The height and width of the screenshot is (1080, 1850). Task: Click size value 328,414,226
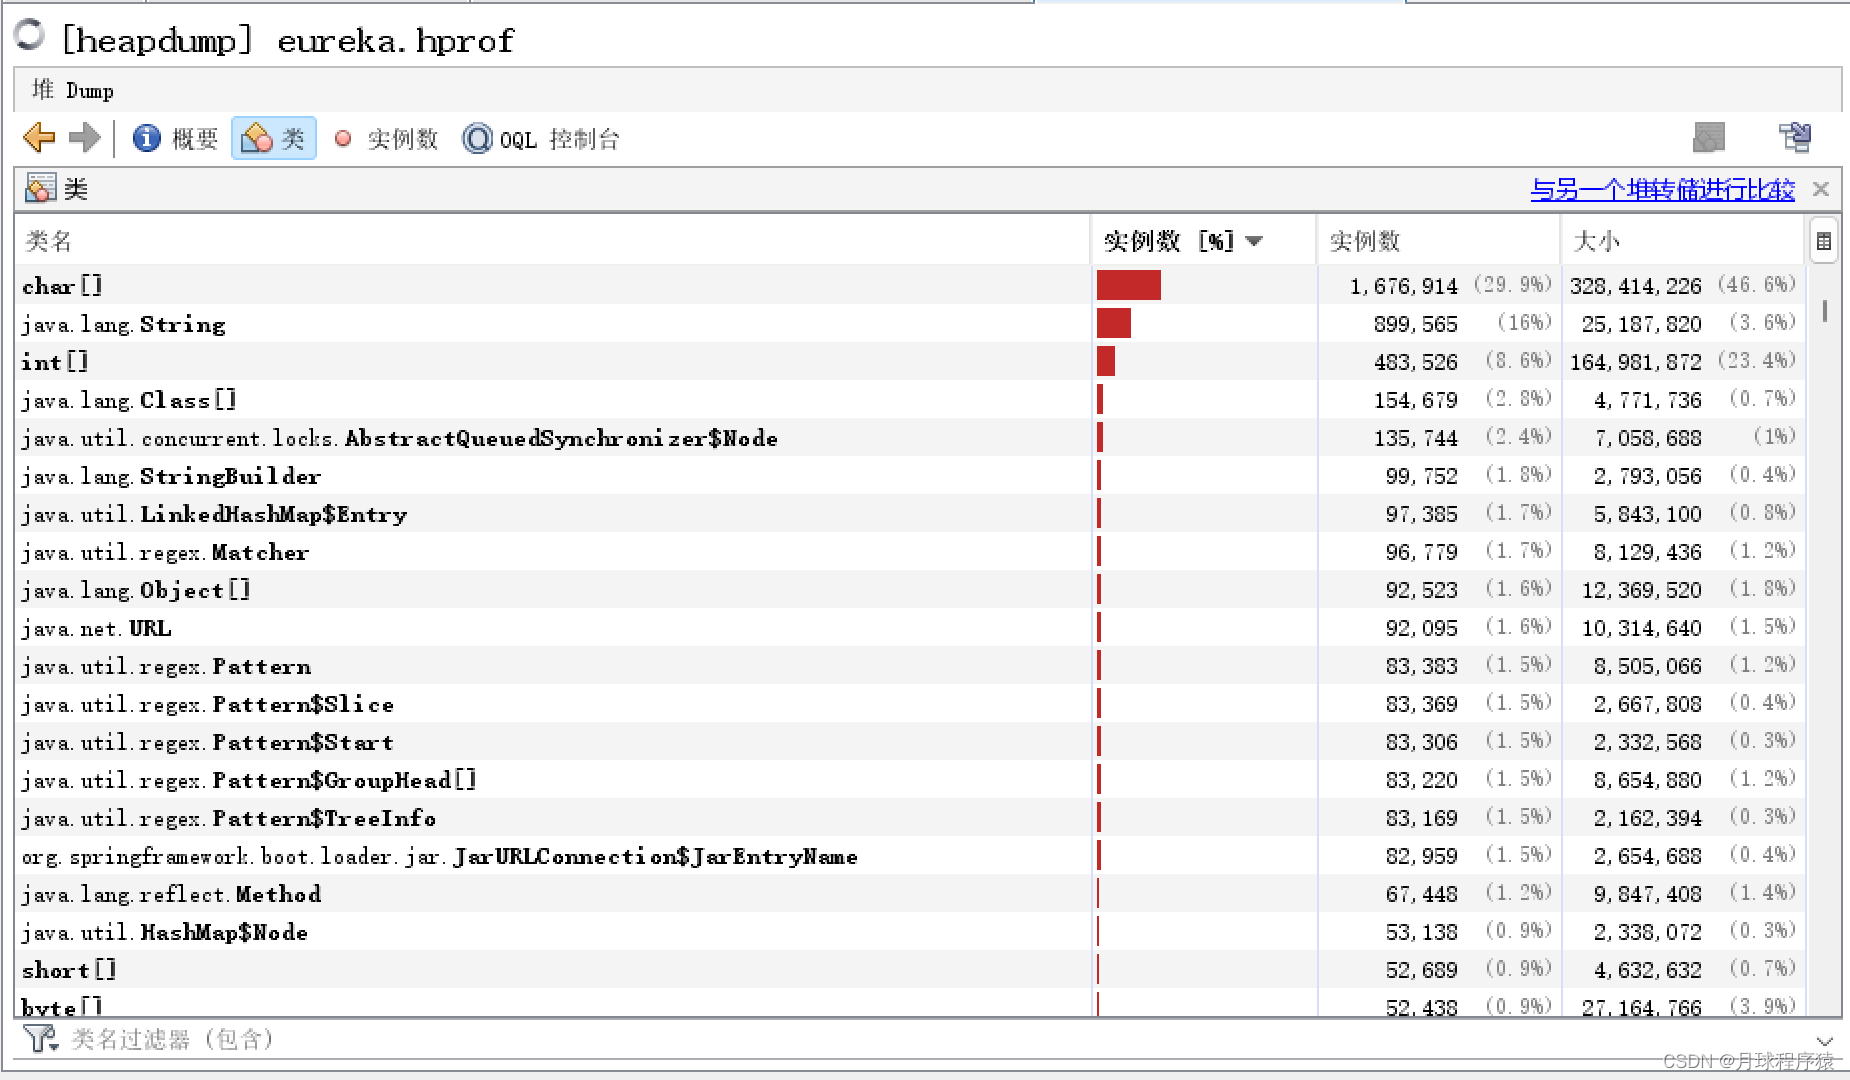1635,286
